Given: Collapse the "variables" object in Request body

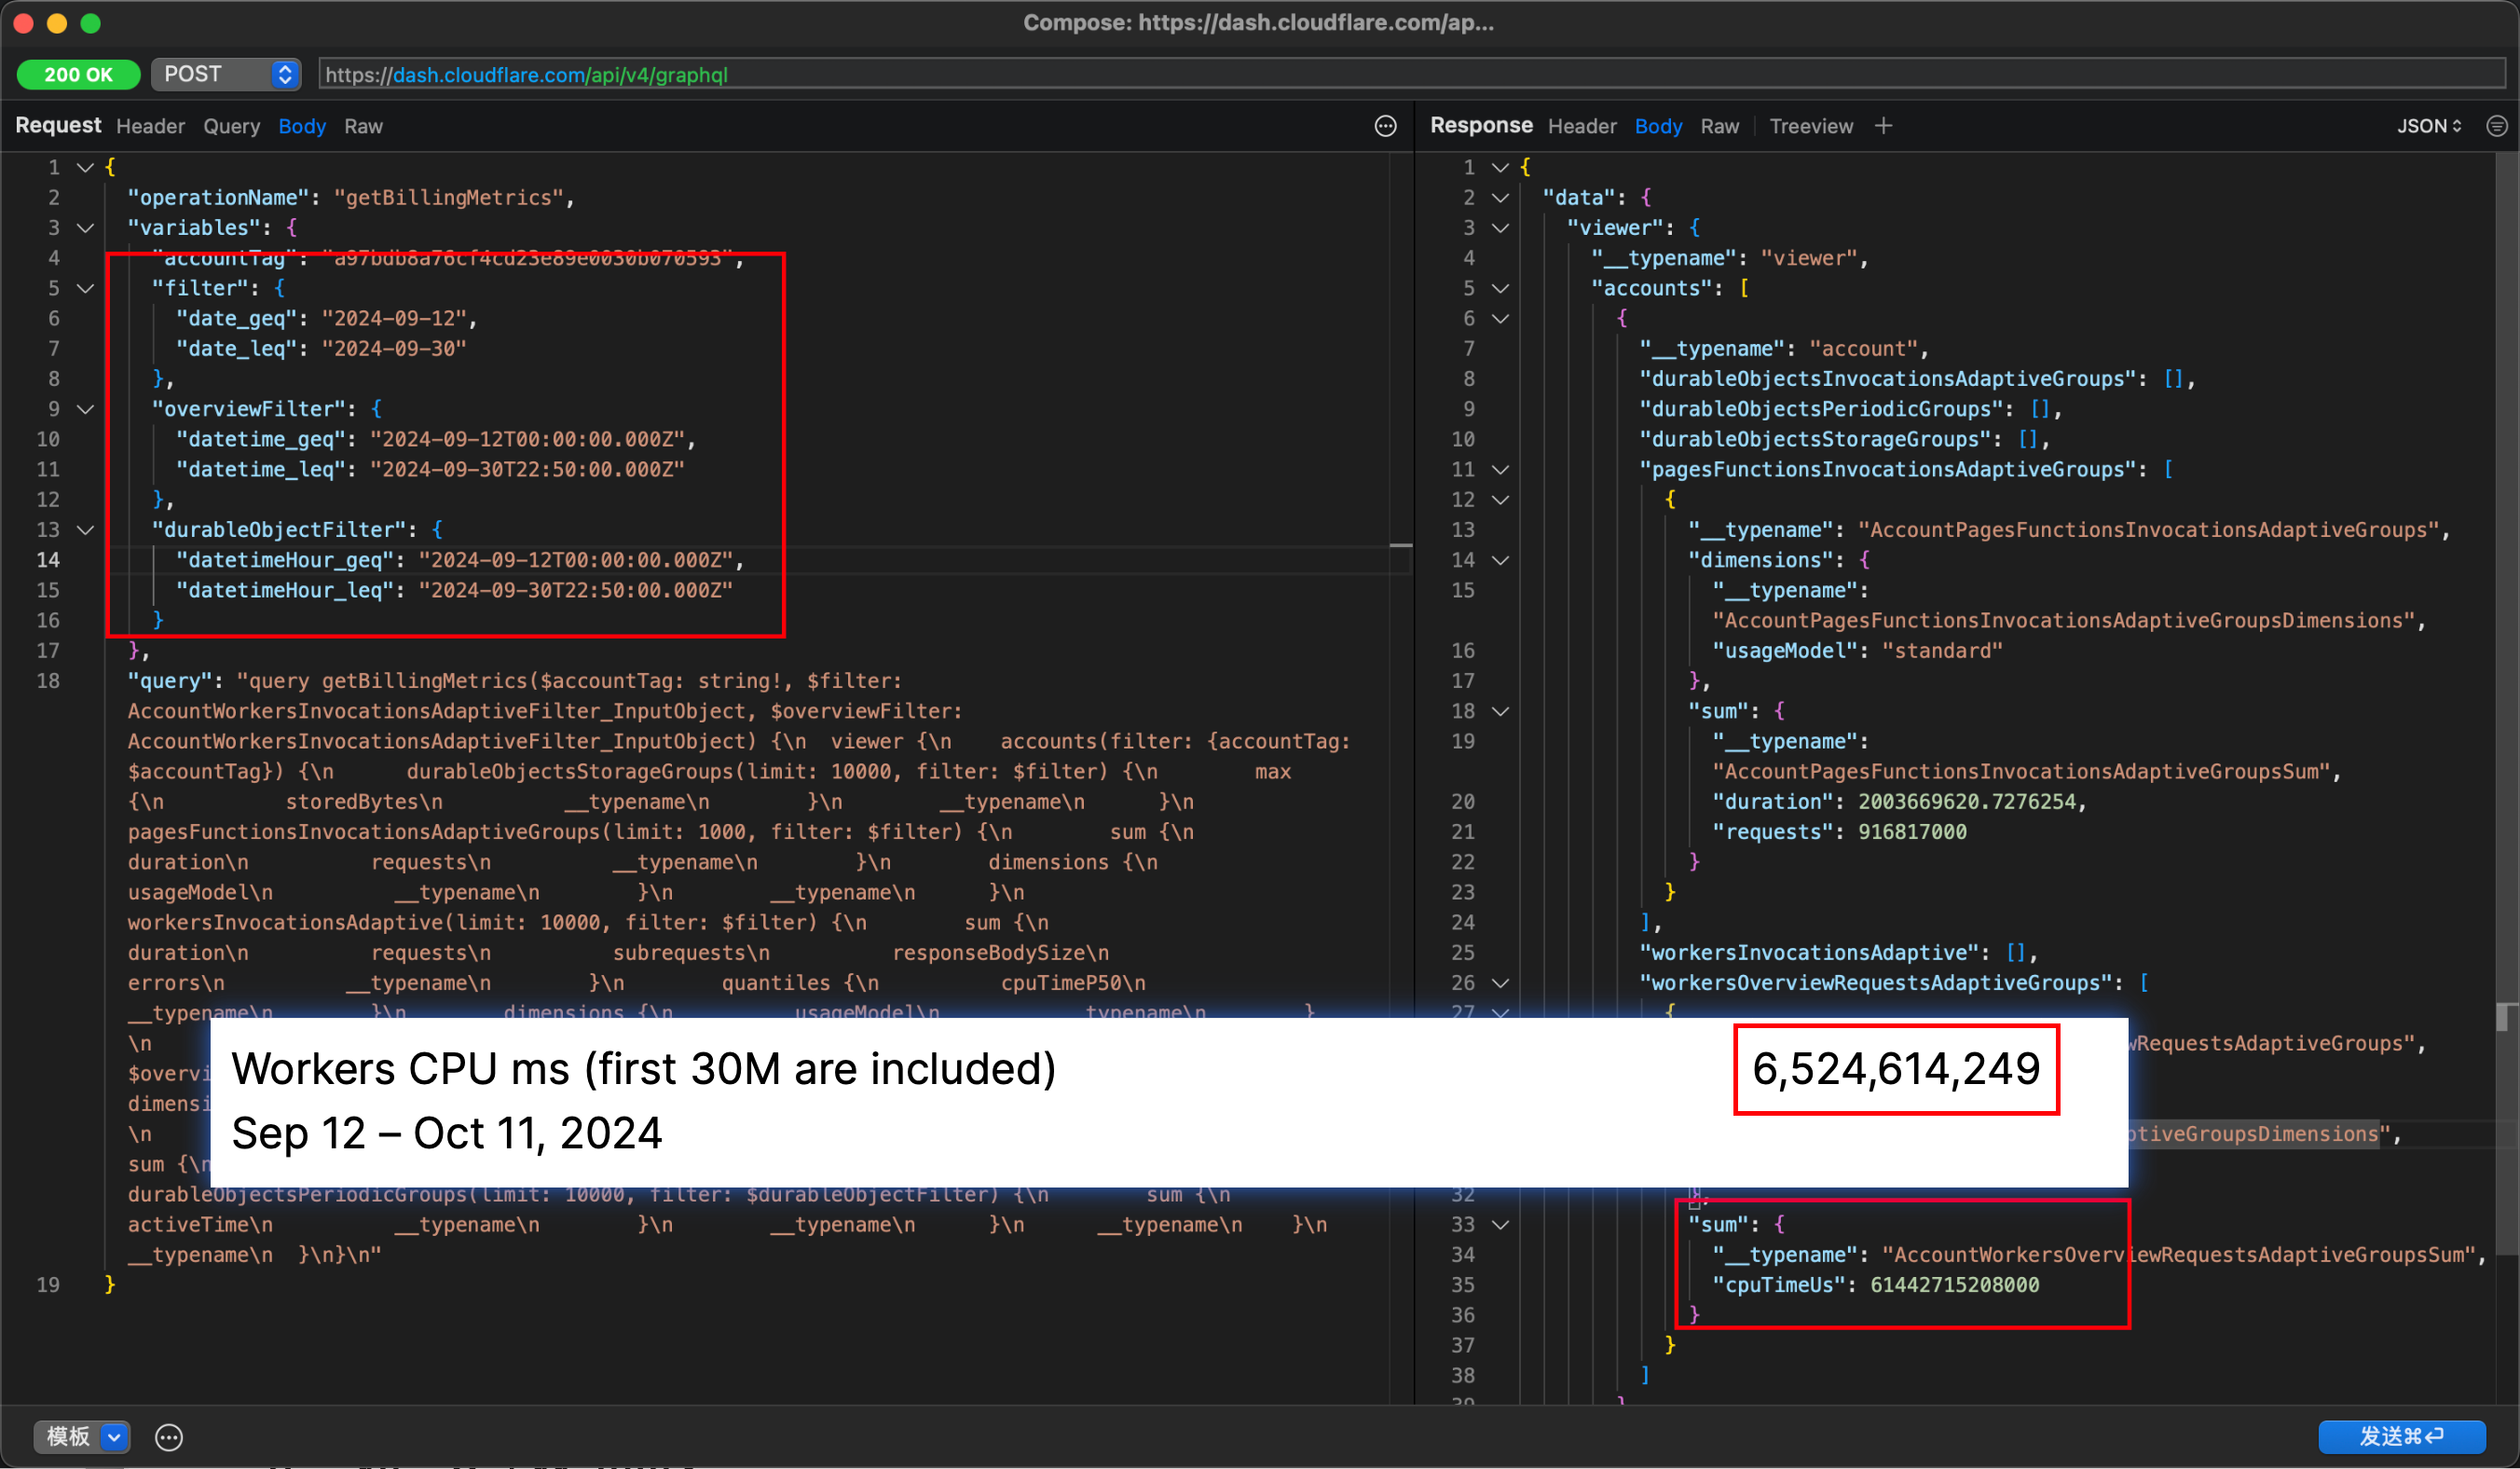Looking at the screenshot, I should (86, 228).
